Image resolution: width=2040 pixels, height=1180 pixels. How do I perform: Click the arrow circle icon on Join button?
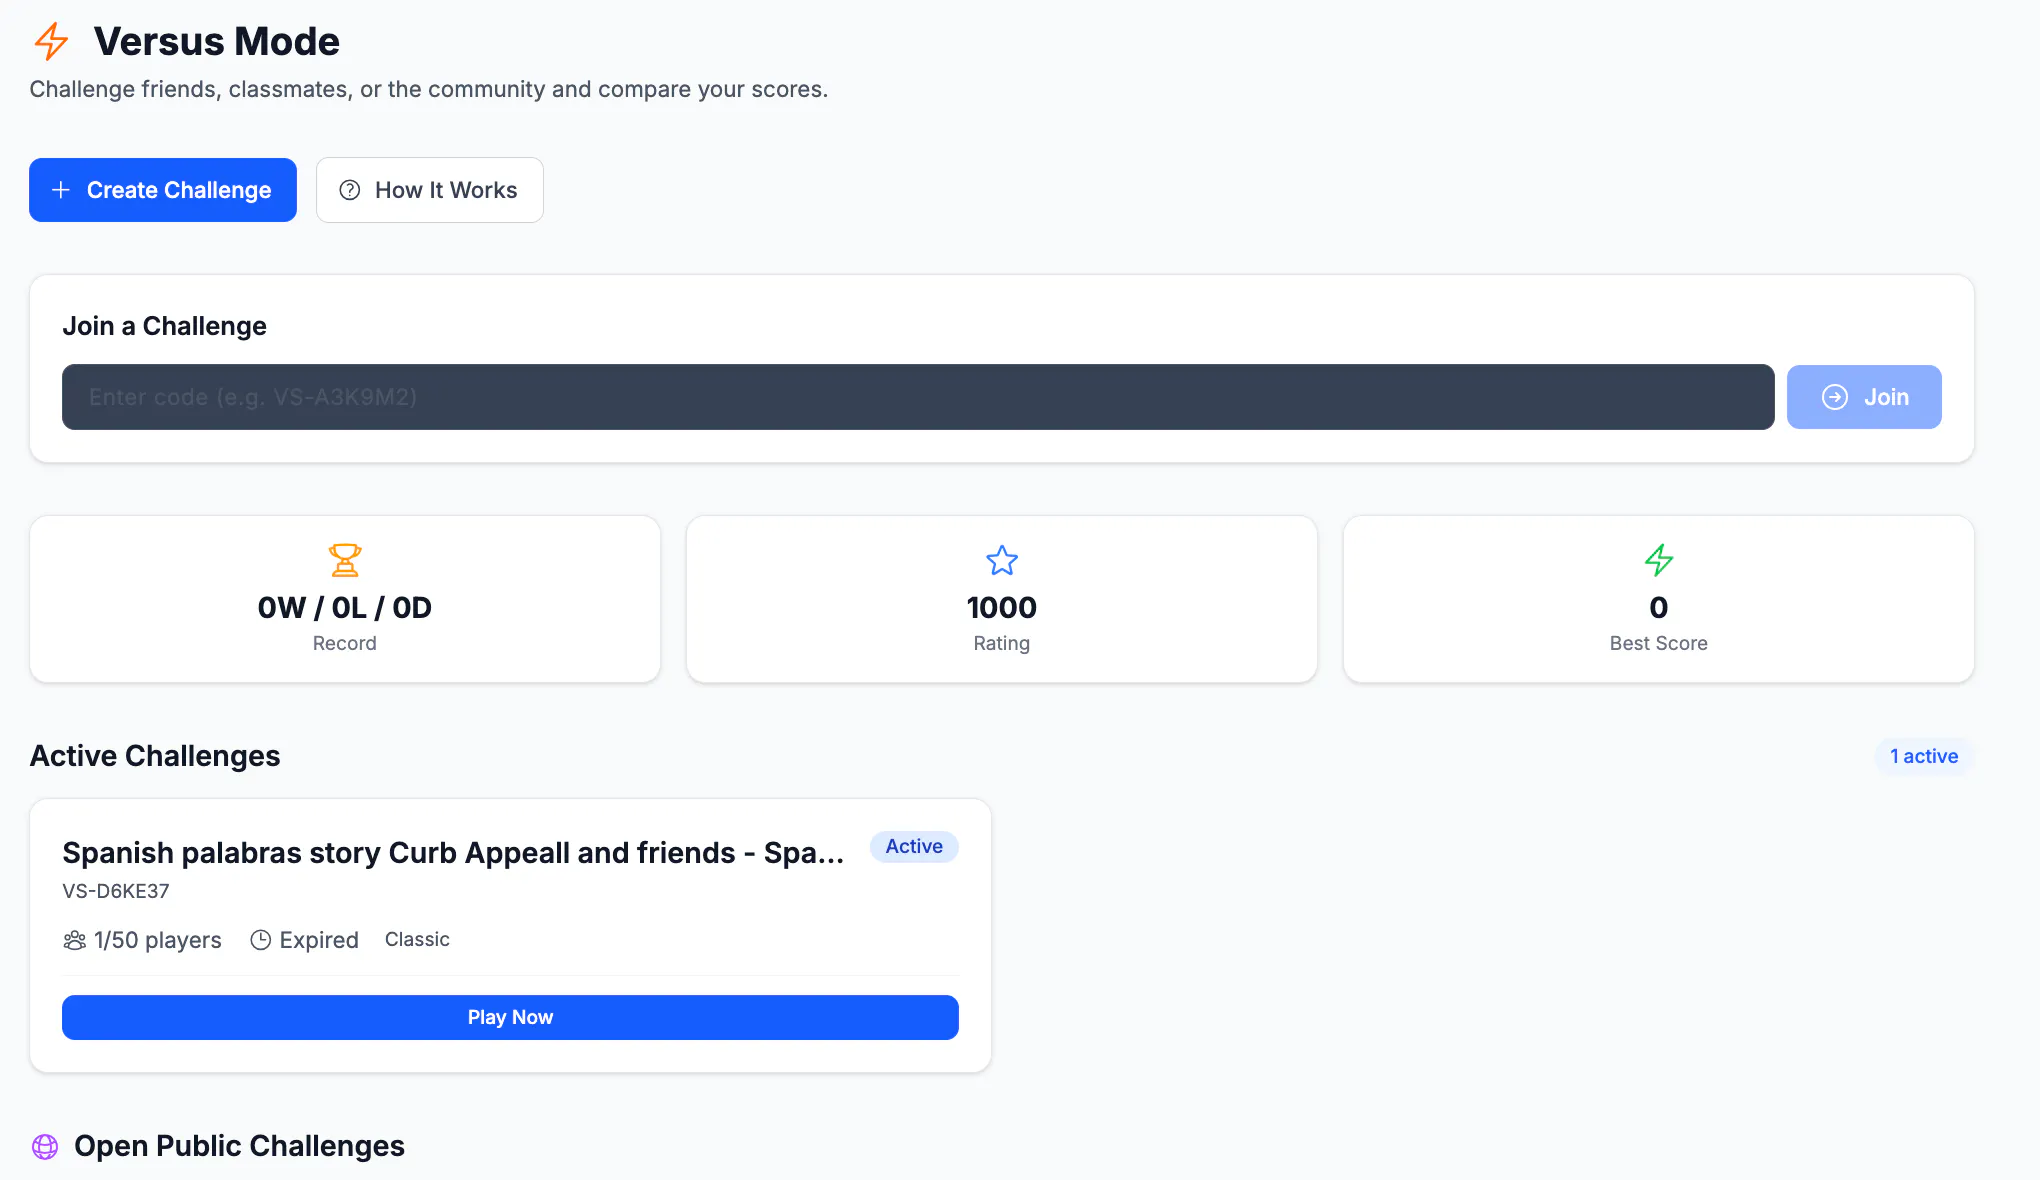(x=1835, y=397)
